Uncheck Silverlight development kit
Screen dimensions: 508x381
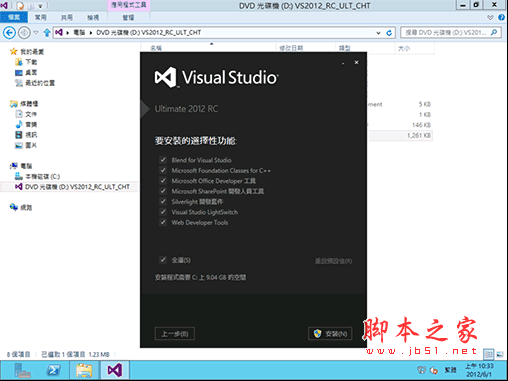(x=163, y=201)
